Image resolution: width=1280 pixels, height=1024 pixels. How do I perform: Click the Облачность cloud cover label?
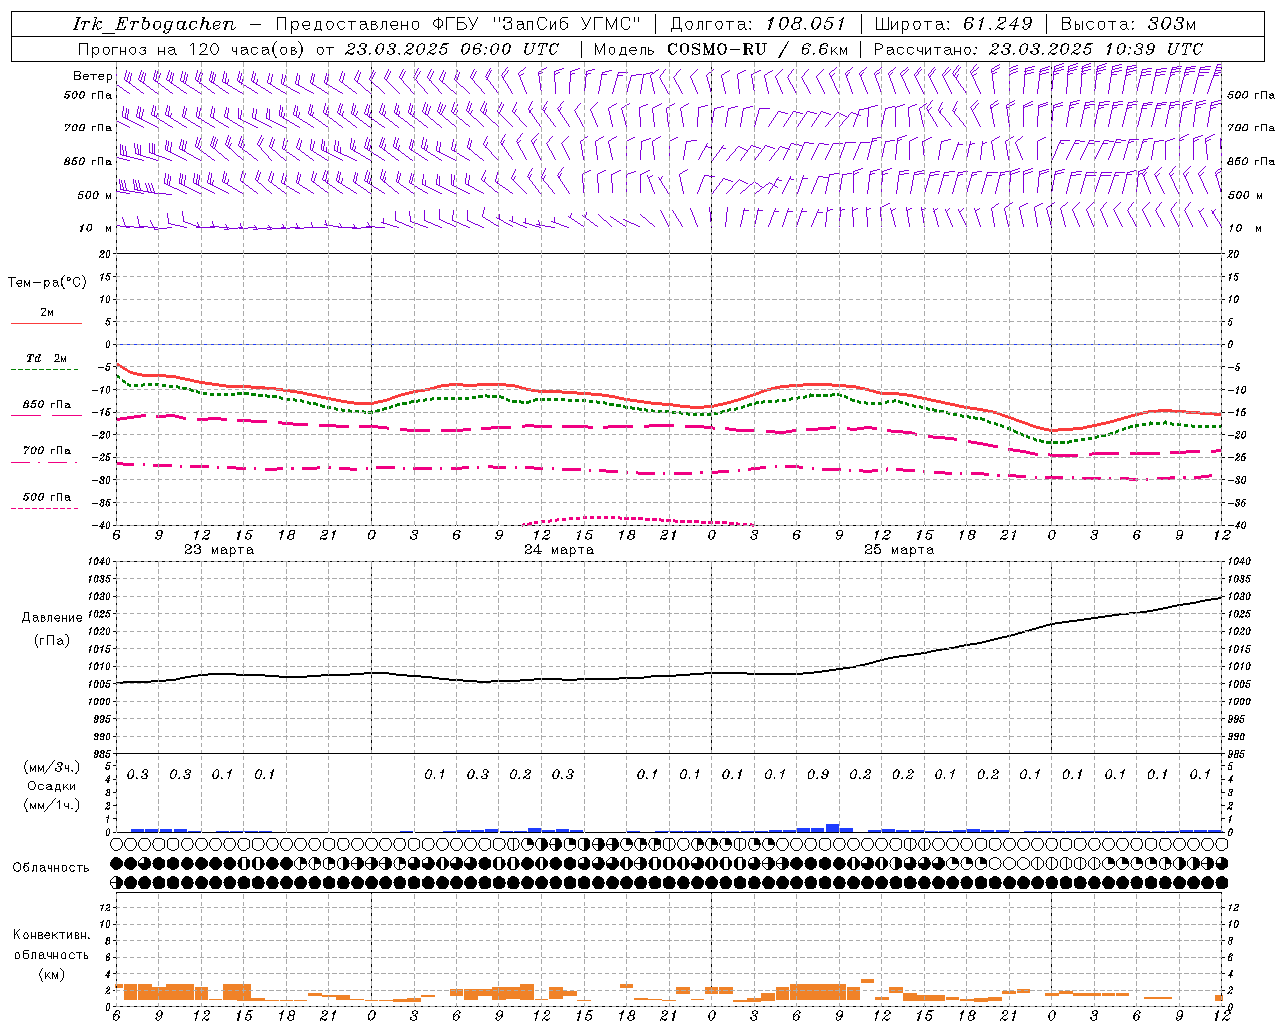[51, 868]
